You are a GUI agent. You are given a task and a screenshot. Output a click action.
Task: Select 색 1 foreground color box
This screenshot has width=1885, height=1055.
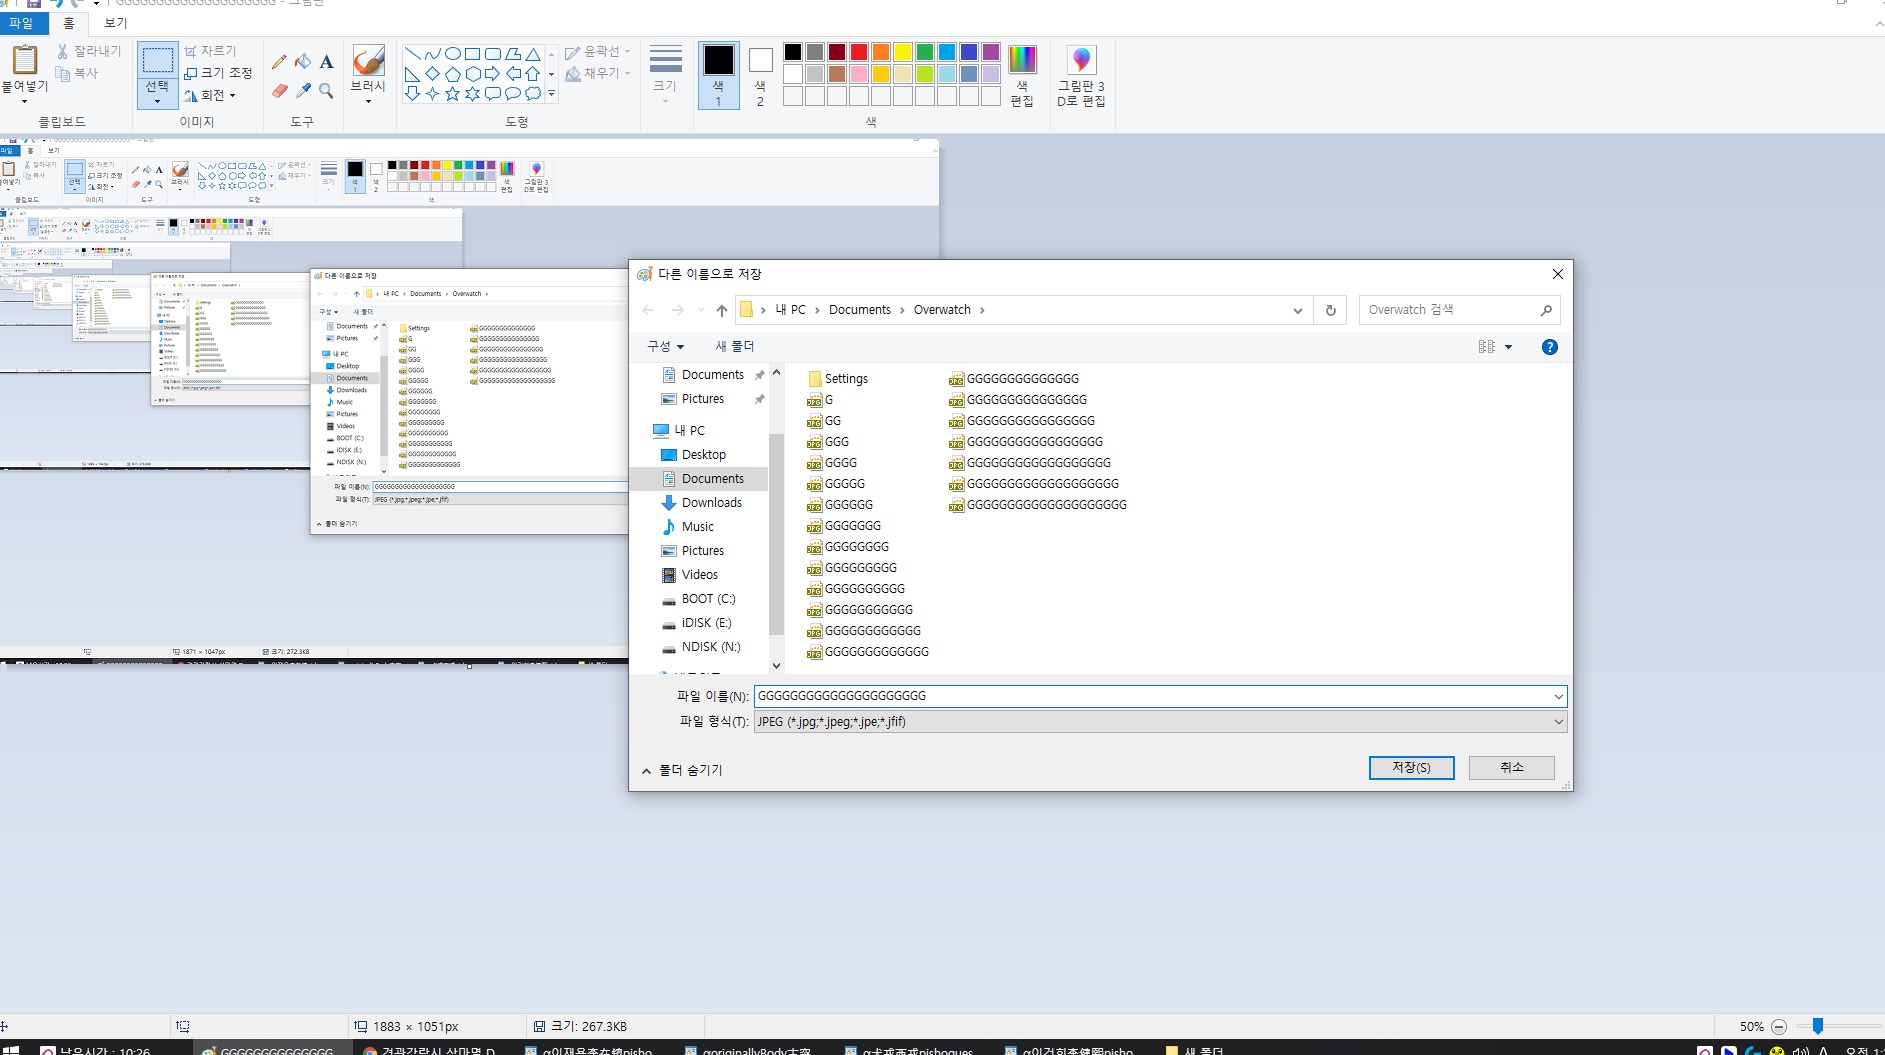718,74
